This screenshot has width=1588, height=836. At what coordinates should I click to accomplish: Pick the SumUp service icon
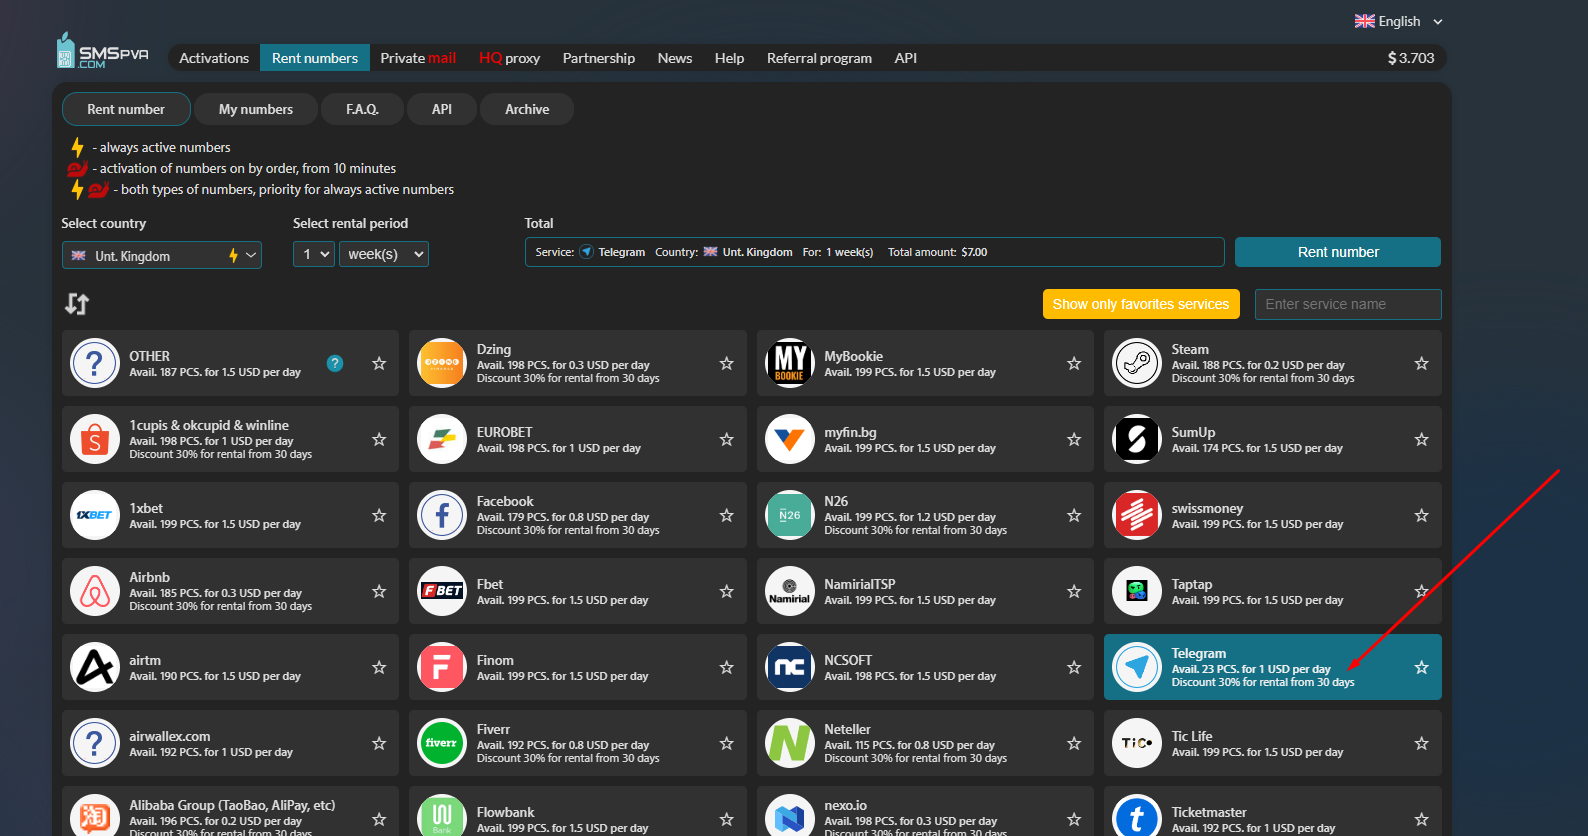click(x=1137, y=439)
